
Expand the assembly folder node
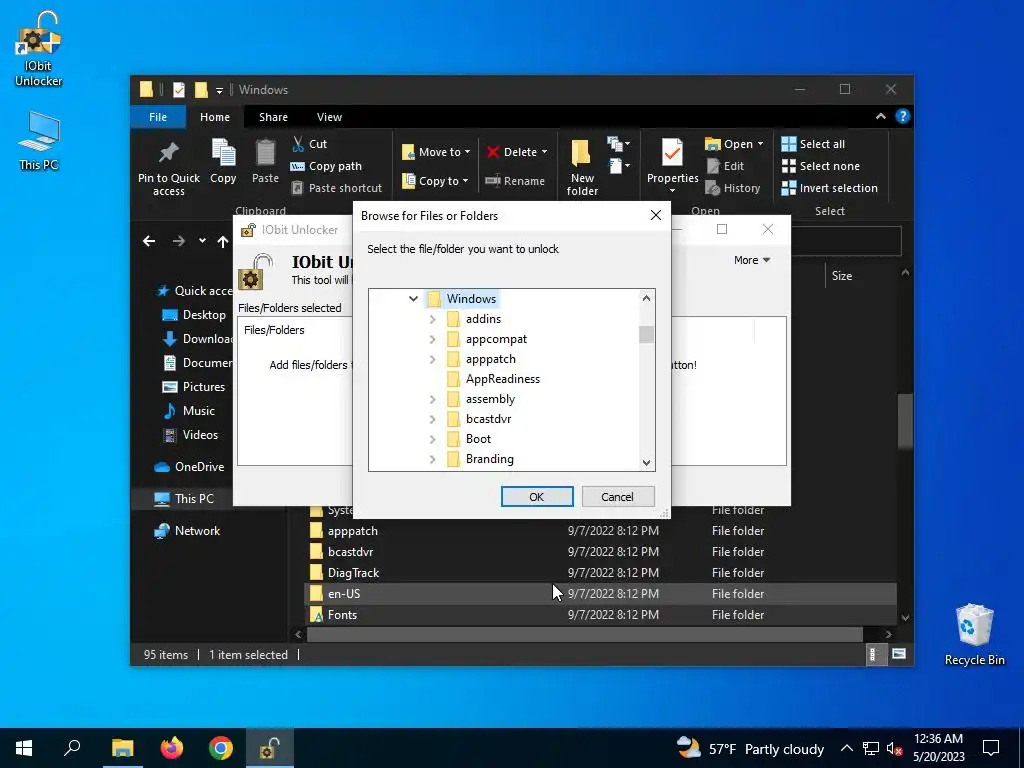tap(432, 399)
